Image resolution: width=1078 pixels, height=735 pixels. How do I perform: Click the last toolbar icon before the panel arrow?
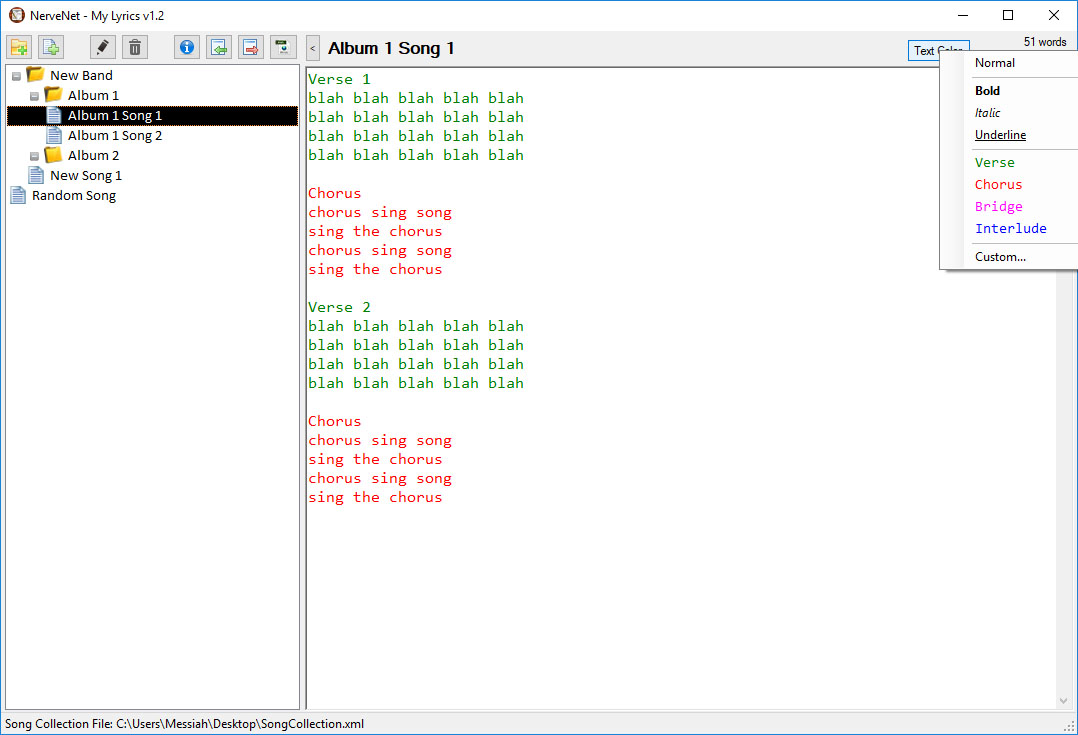283,47
